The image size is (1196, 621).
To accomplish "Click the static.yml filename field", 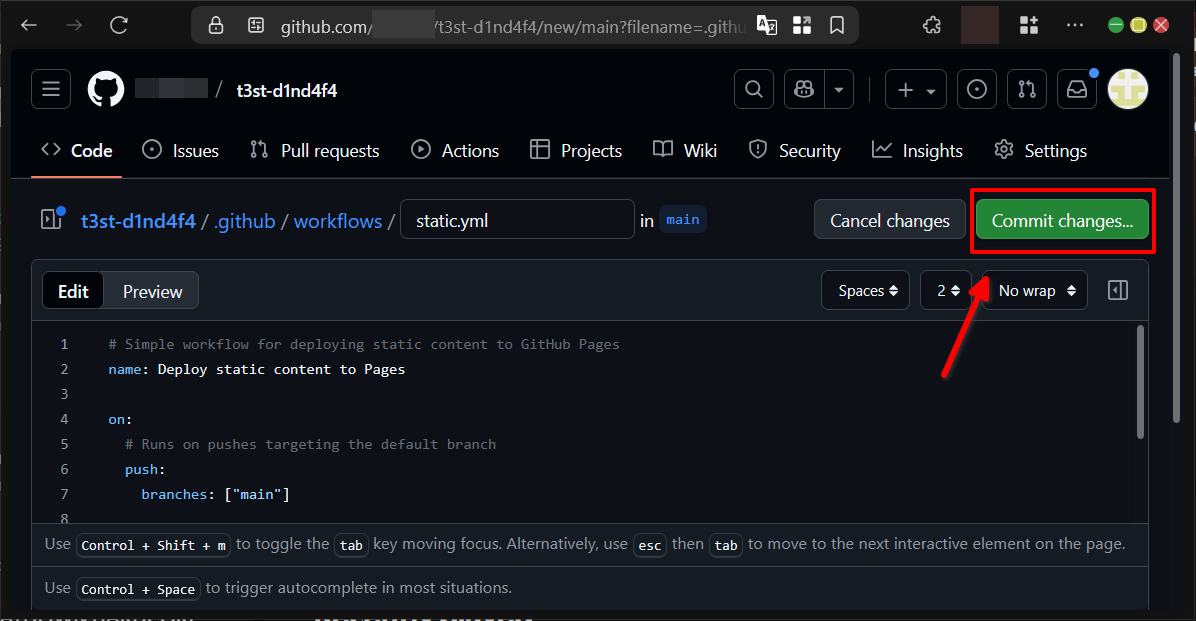I will pyautogui.click(x=517, y=219).
